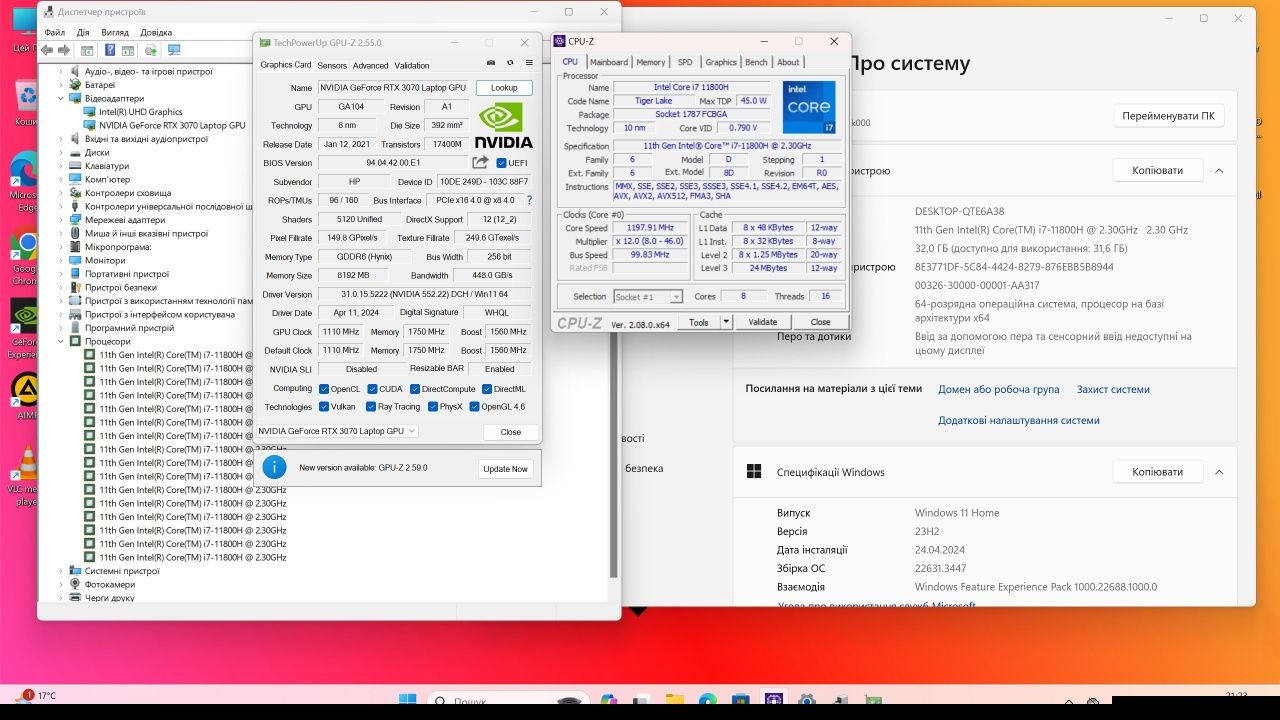Click the Intel Core i7 logo in CPU-Z
The width and height of the screenshot is (1280, 720).
pyautogui.click(x=809, y=108)
